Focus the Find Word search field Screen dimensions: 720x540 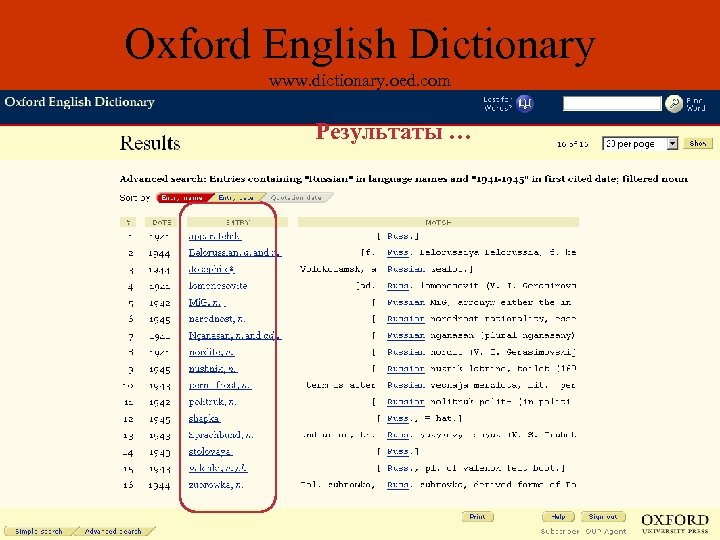612,103
